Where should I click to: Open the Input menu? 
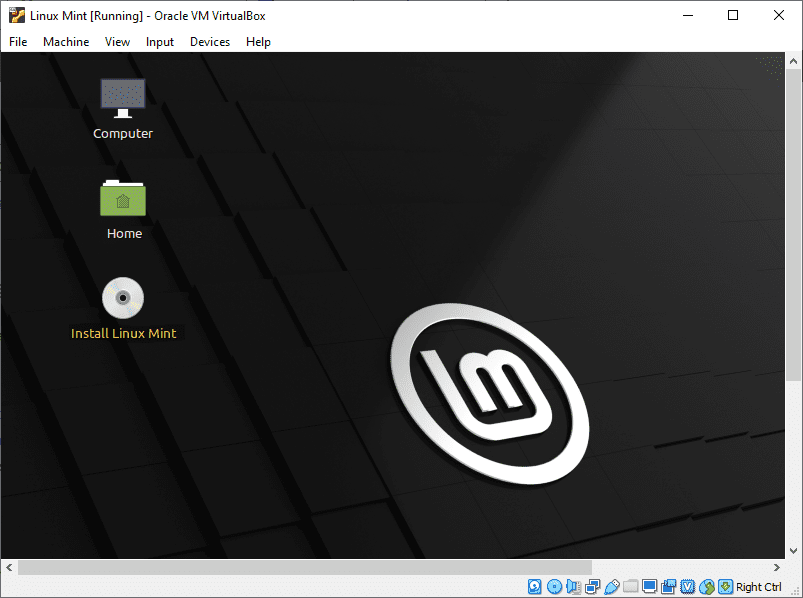160,42
